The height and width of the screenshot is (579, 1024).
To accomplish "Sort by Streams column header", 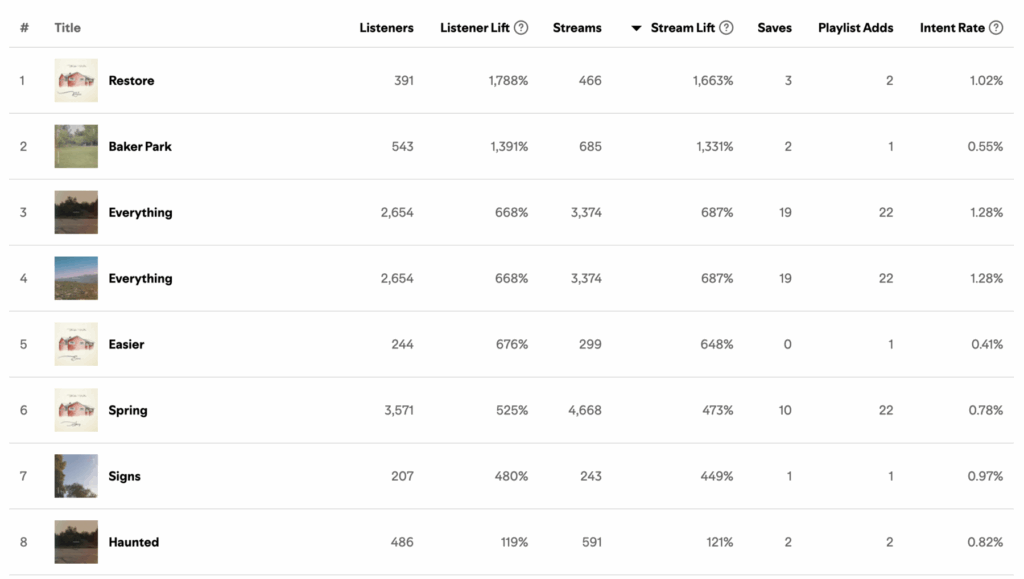I will (x=577, y=27).
